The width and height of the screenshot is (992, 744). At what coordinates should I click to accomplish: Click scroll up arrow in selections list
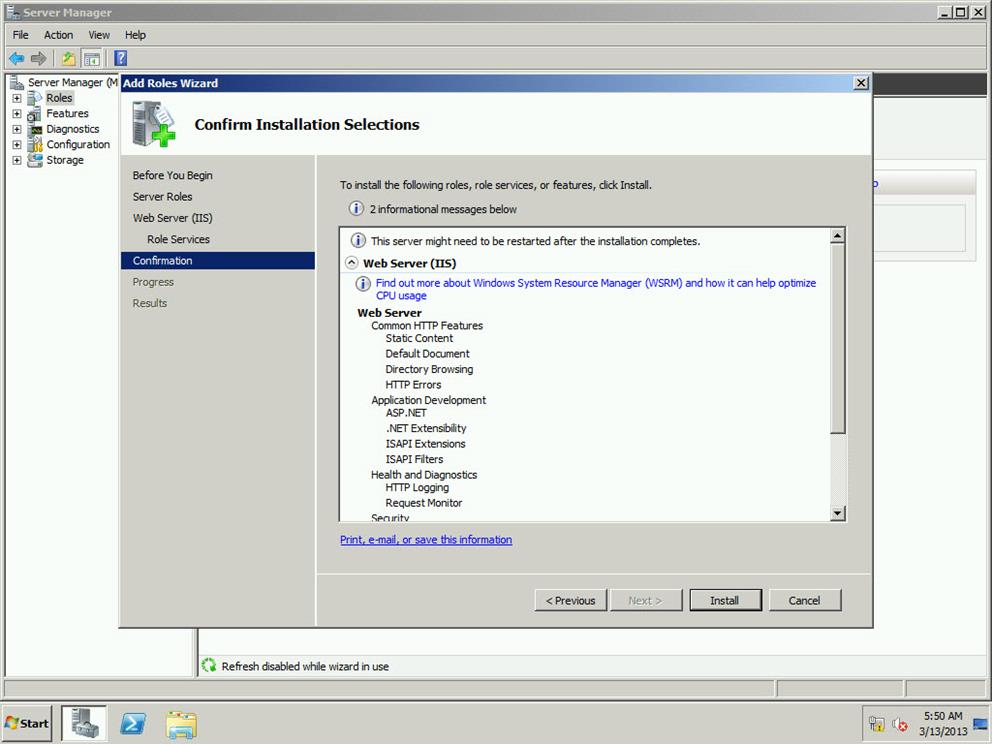point(837,236)
